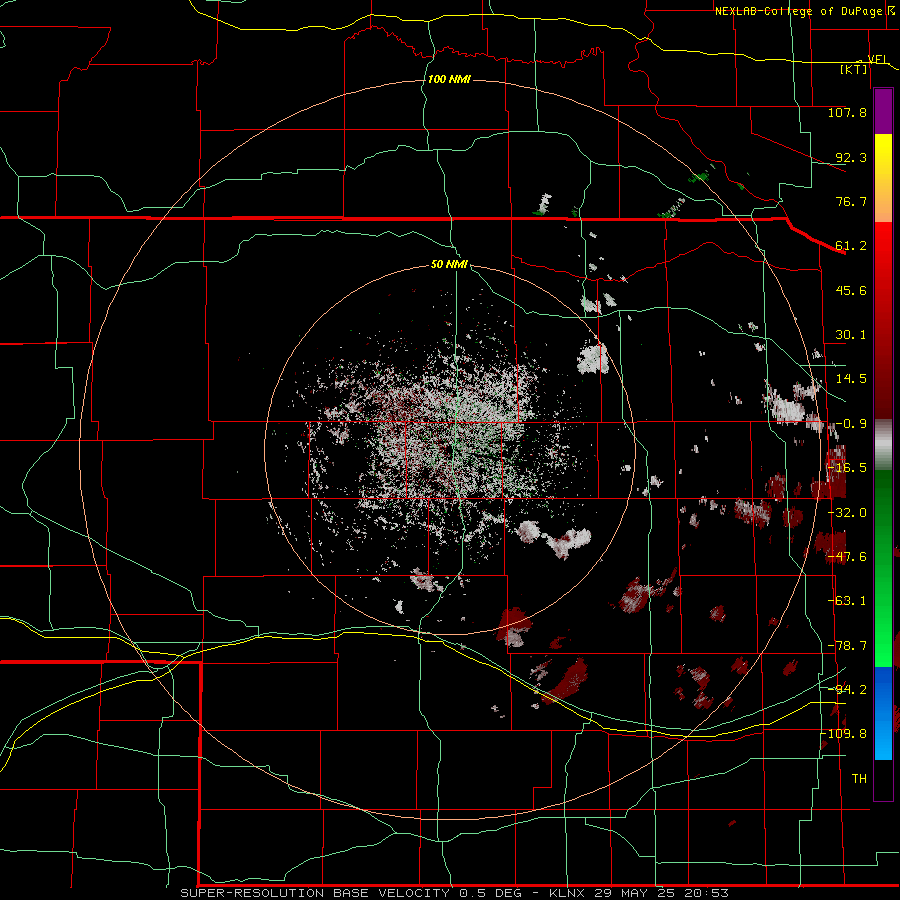
Task: Select the 107.8 legend value
Action: pyautogui.click(x=847, y=112)
